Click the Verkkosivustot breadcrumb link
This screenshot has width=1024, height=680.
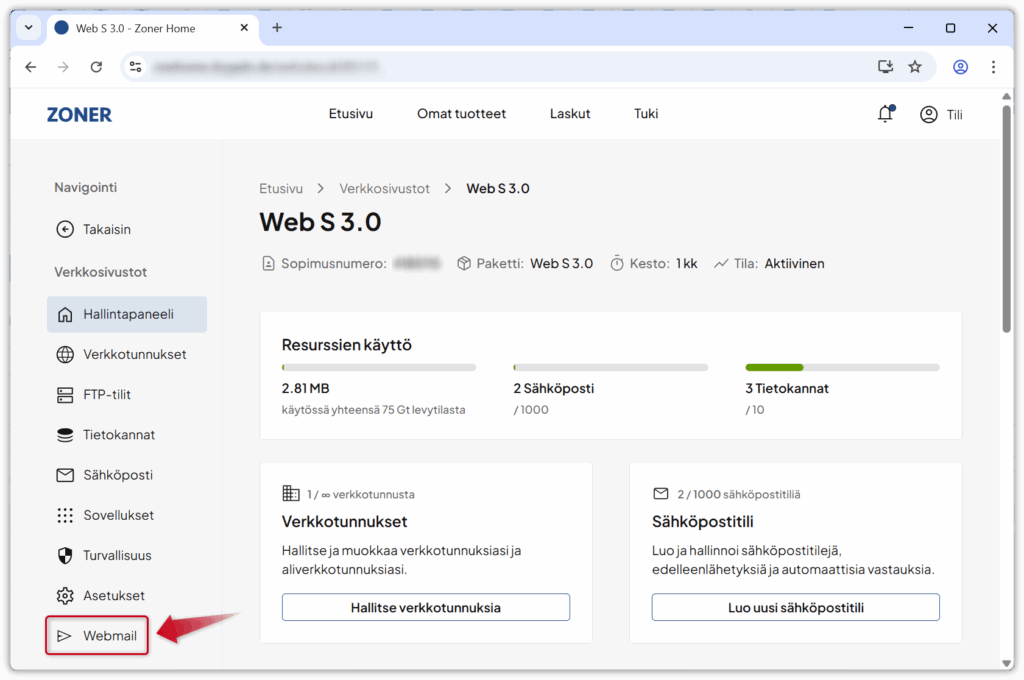384,188
